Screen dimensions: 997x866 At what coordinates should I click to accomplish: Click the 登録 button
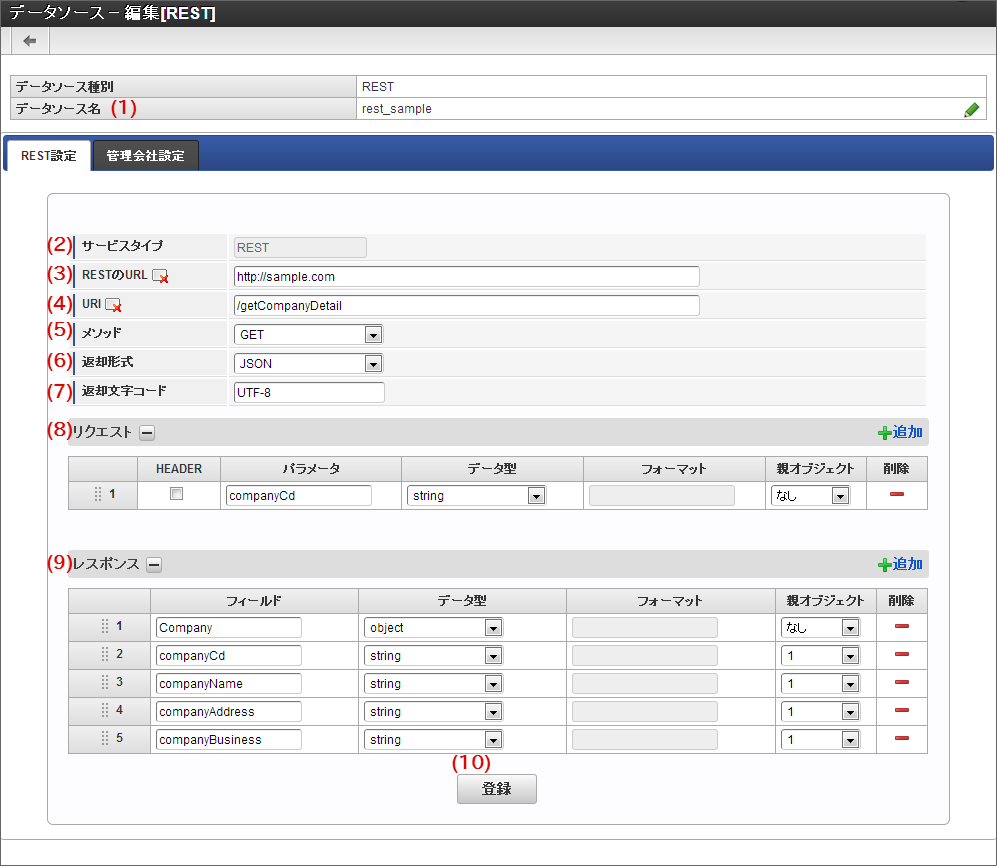[496, 789]
